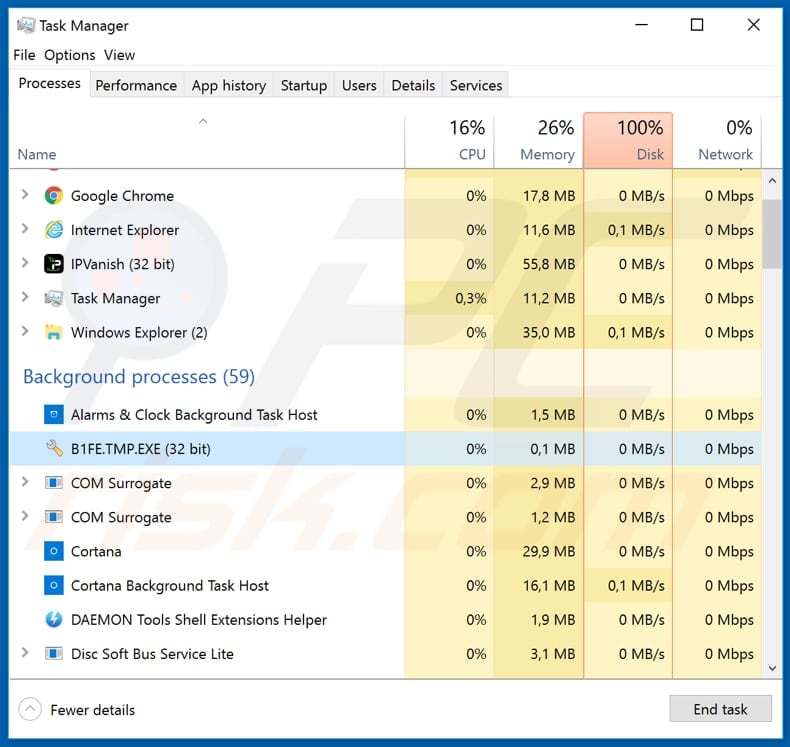Sort by the Name column header
The width and height of the screenshot is (790, 747).
[207, 141]
